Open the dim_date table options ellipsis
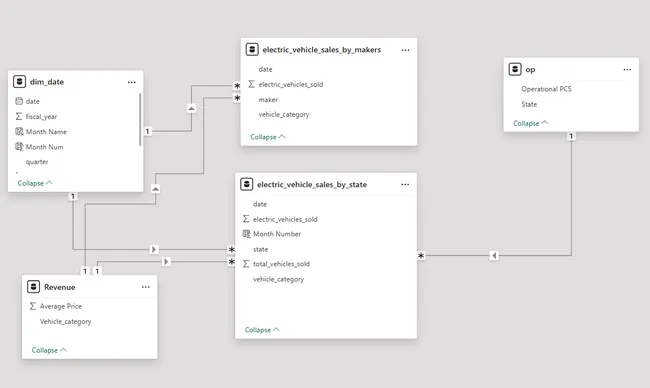 point(131,82)
